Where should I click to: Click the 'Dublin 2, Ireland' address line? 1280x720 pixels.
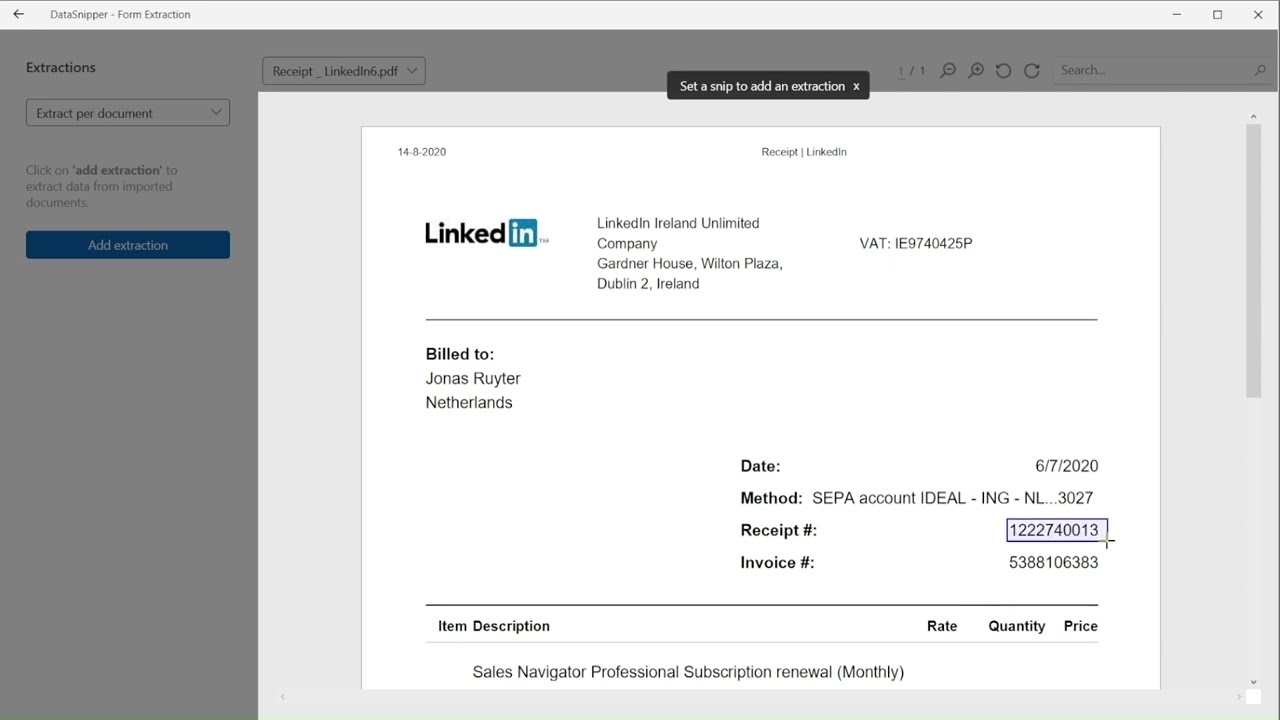648,283
